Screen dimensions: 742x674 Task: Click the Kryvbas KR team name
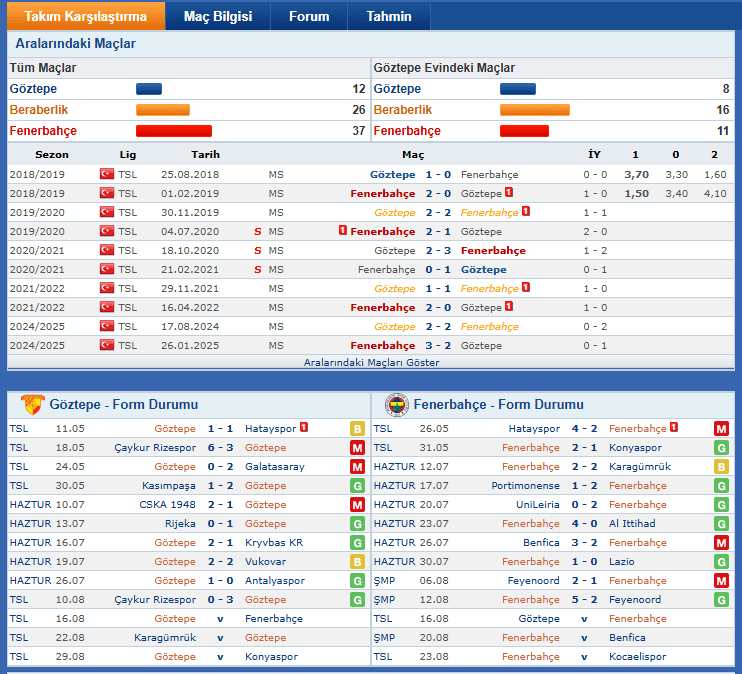pyautogui.click(x=274, y=542)
